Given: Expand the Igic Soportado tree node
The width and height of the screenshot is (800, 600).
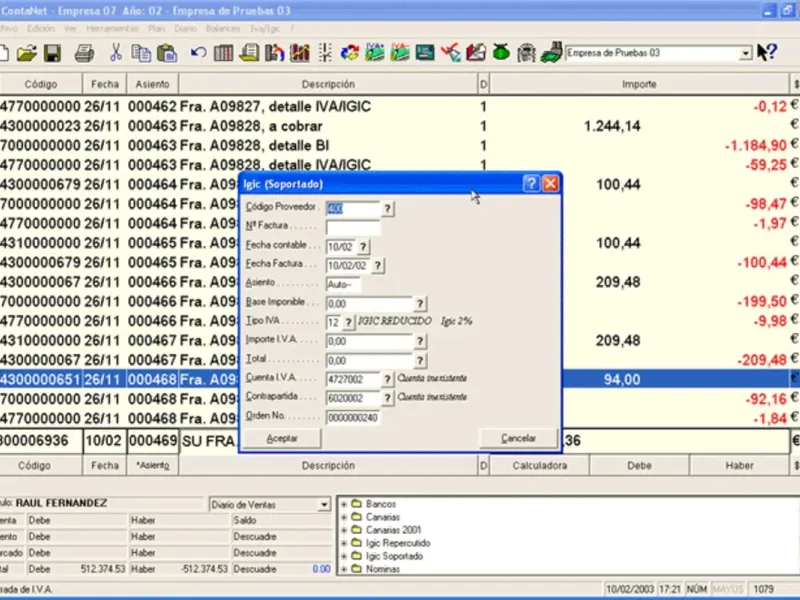Looking at the screenshot, I should (345, 556).
